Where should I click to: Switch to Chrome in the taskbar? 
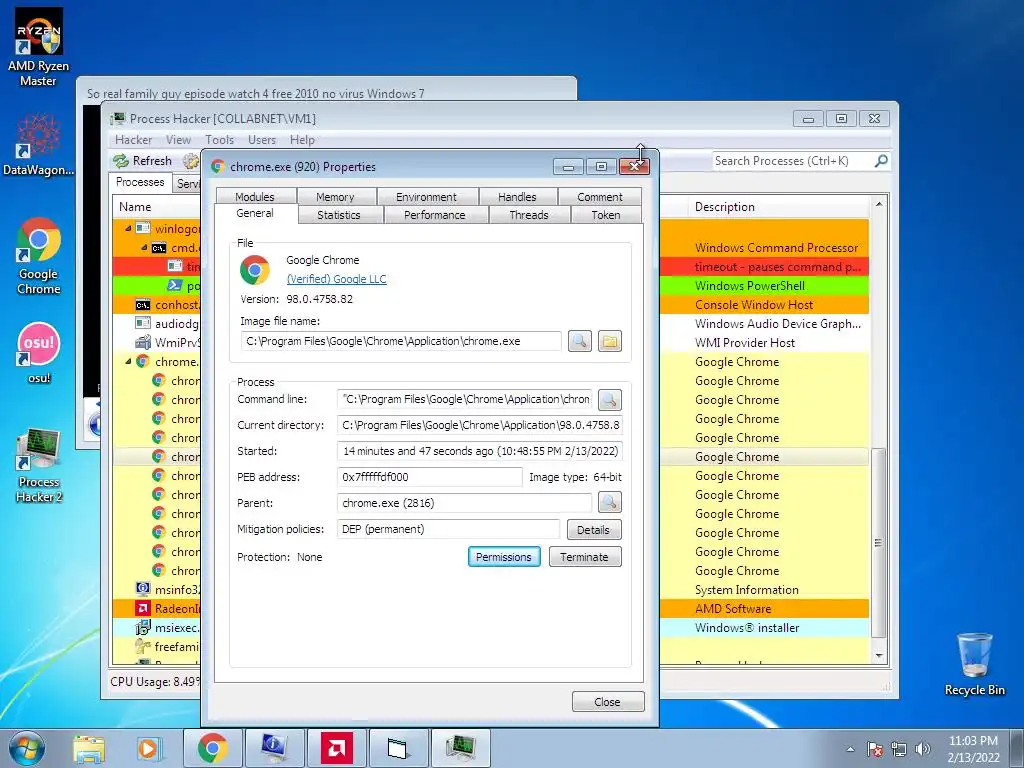pos(213,748)
